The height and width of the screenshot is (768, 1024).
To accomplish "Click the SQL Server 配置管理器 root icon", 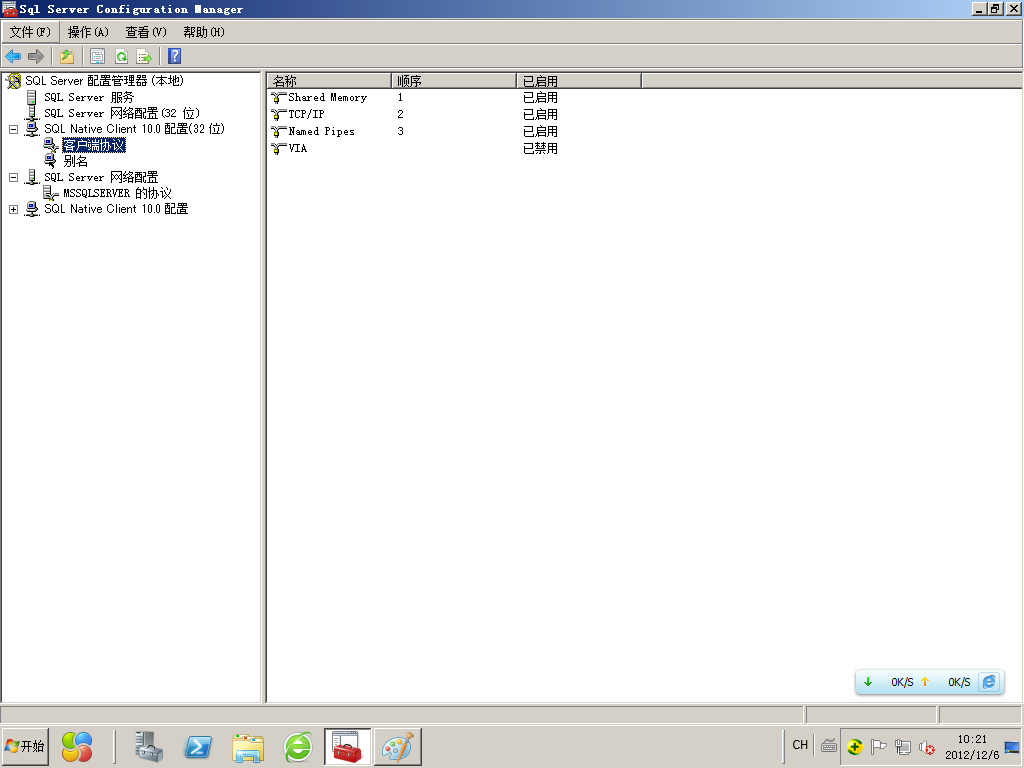I will pyautogui.click(x=13, y=81).
